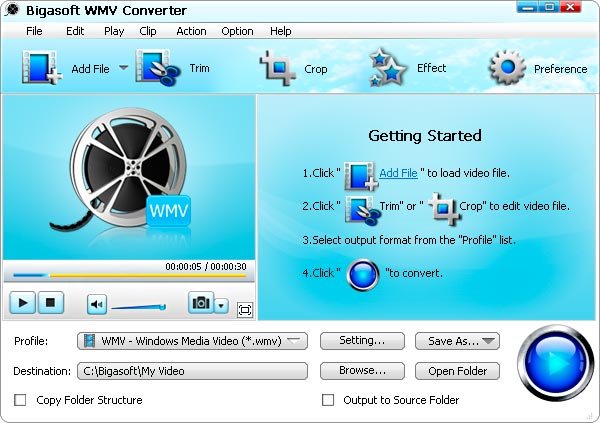
Task: Open Preference settings gear
Action: [507, 68]
